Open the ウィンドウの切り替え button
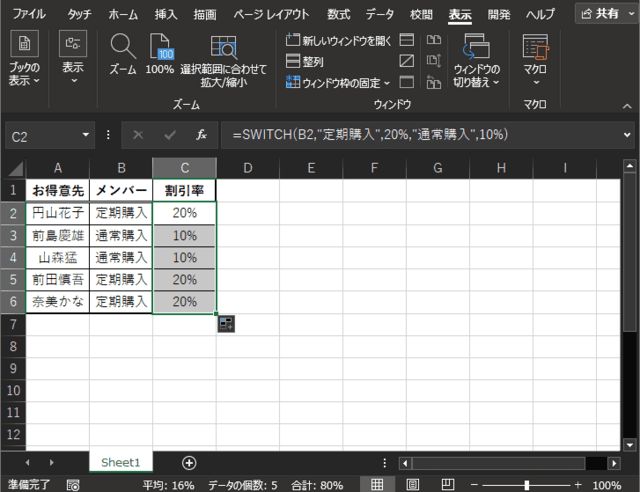640x492 pixels. (476, 60)
